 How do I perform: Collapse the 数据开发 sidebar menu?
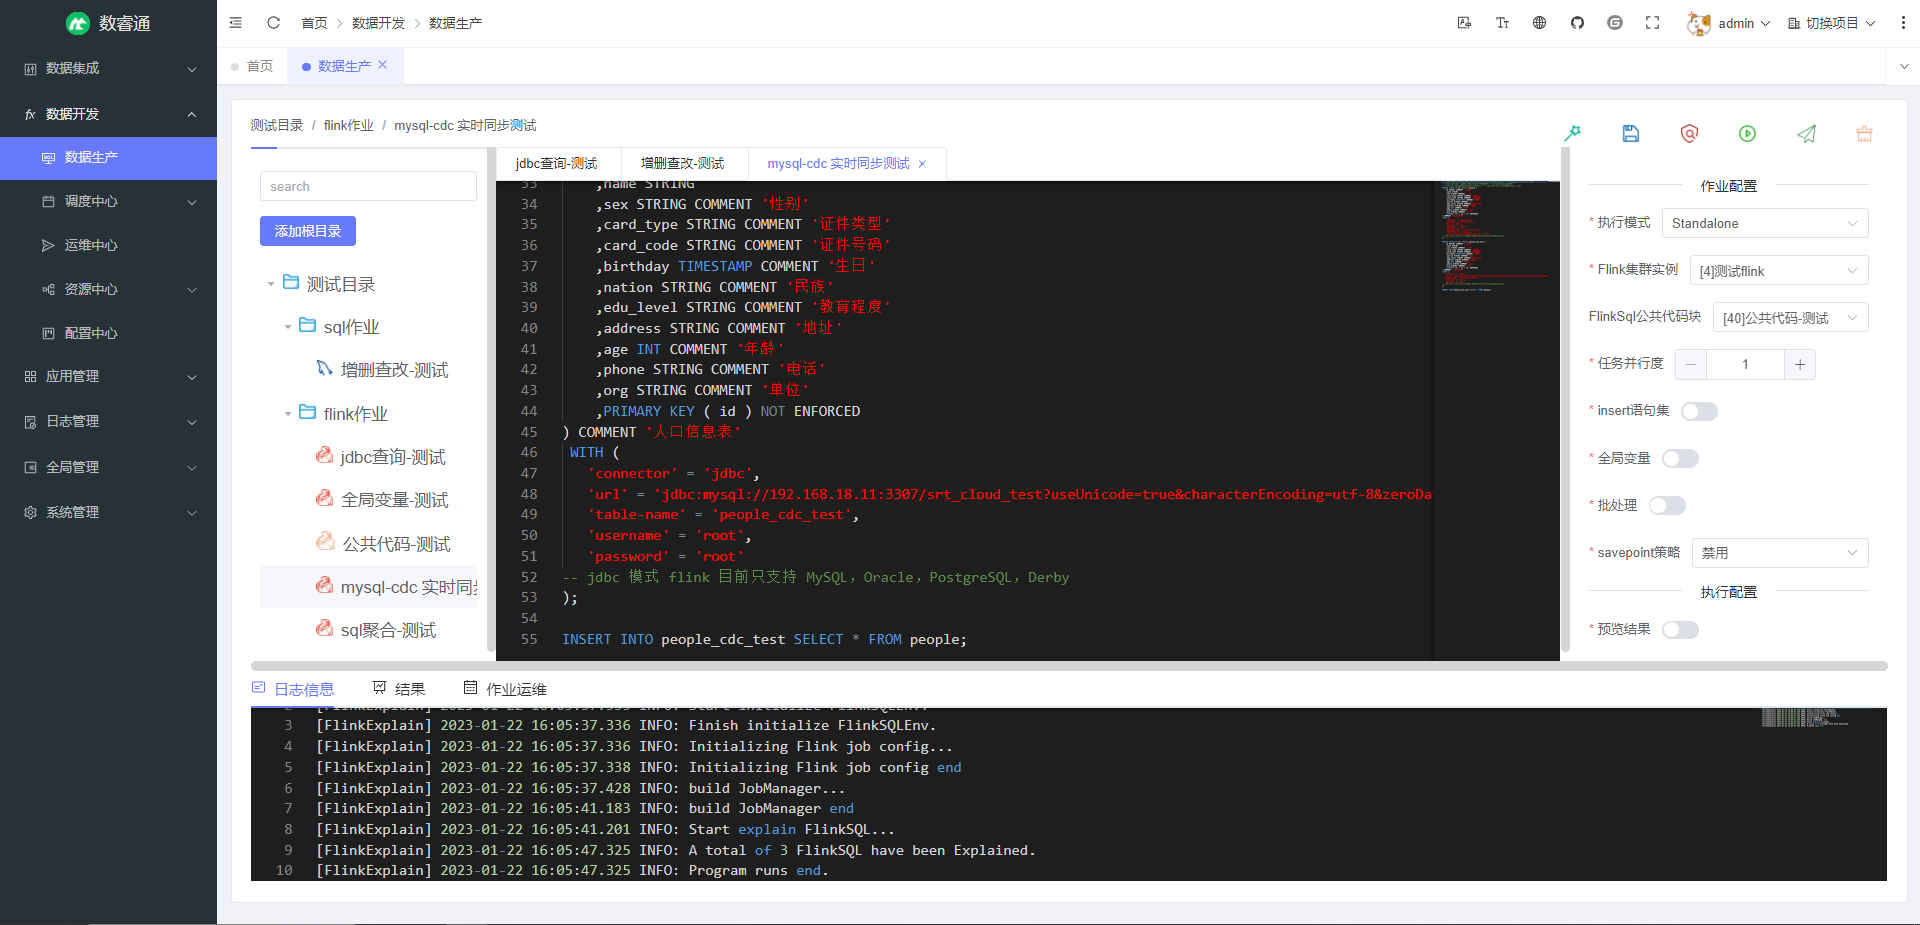[108, 114]
